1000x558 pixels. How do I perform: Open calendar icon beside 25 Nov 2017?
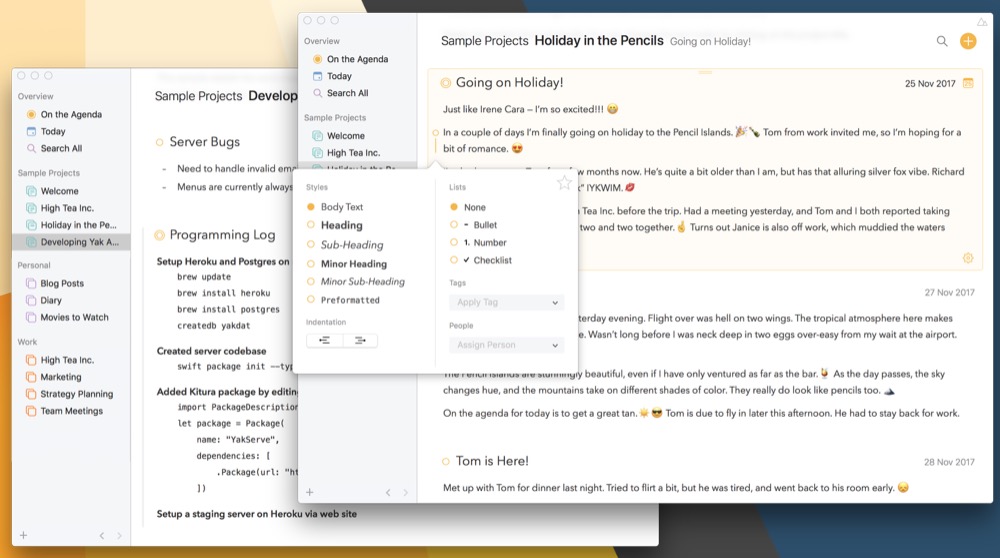point(967,84)
